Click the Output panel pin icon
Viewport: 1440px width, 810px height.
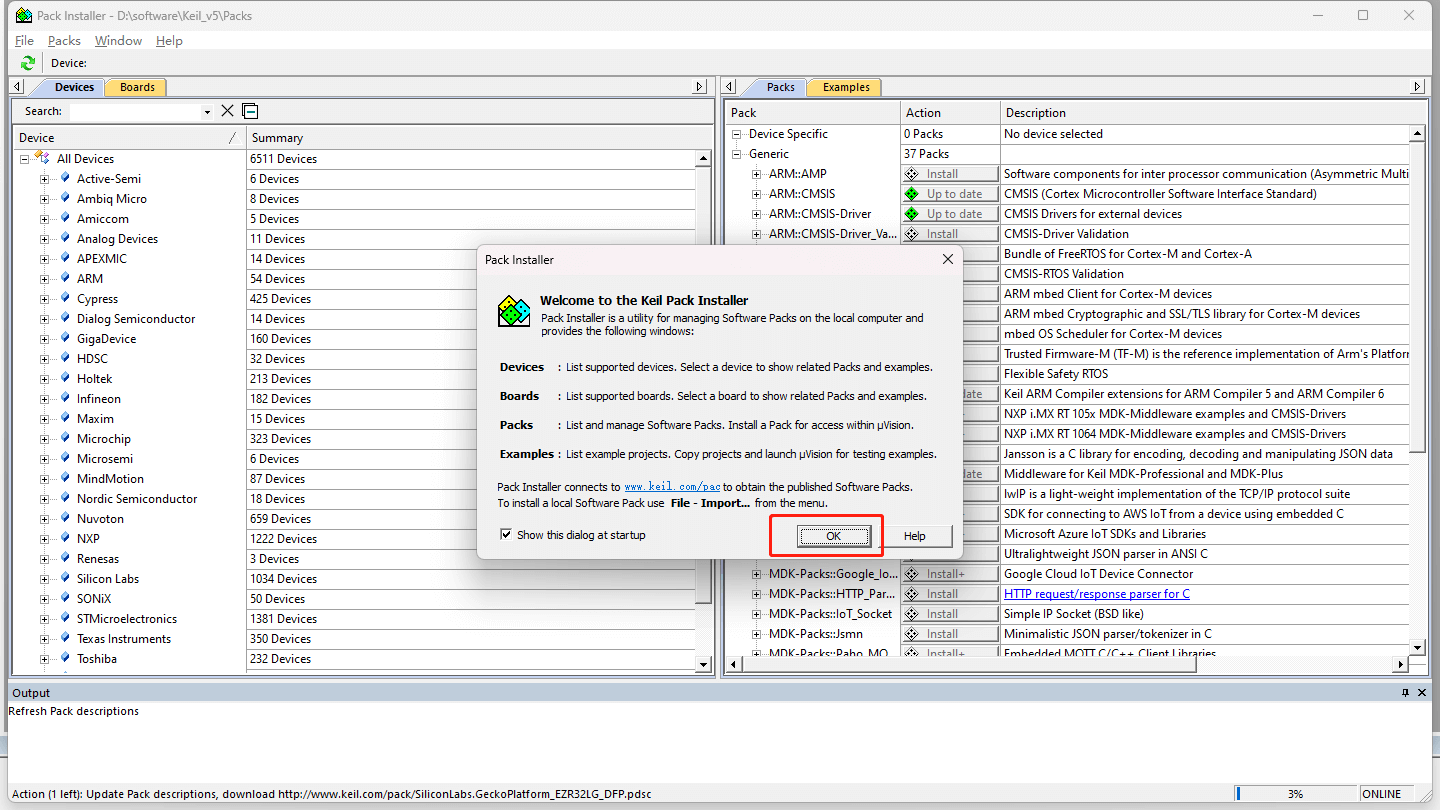coord(1405,693)
